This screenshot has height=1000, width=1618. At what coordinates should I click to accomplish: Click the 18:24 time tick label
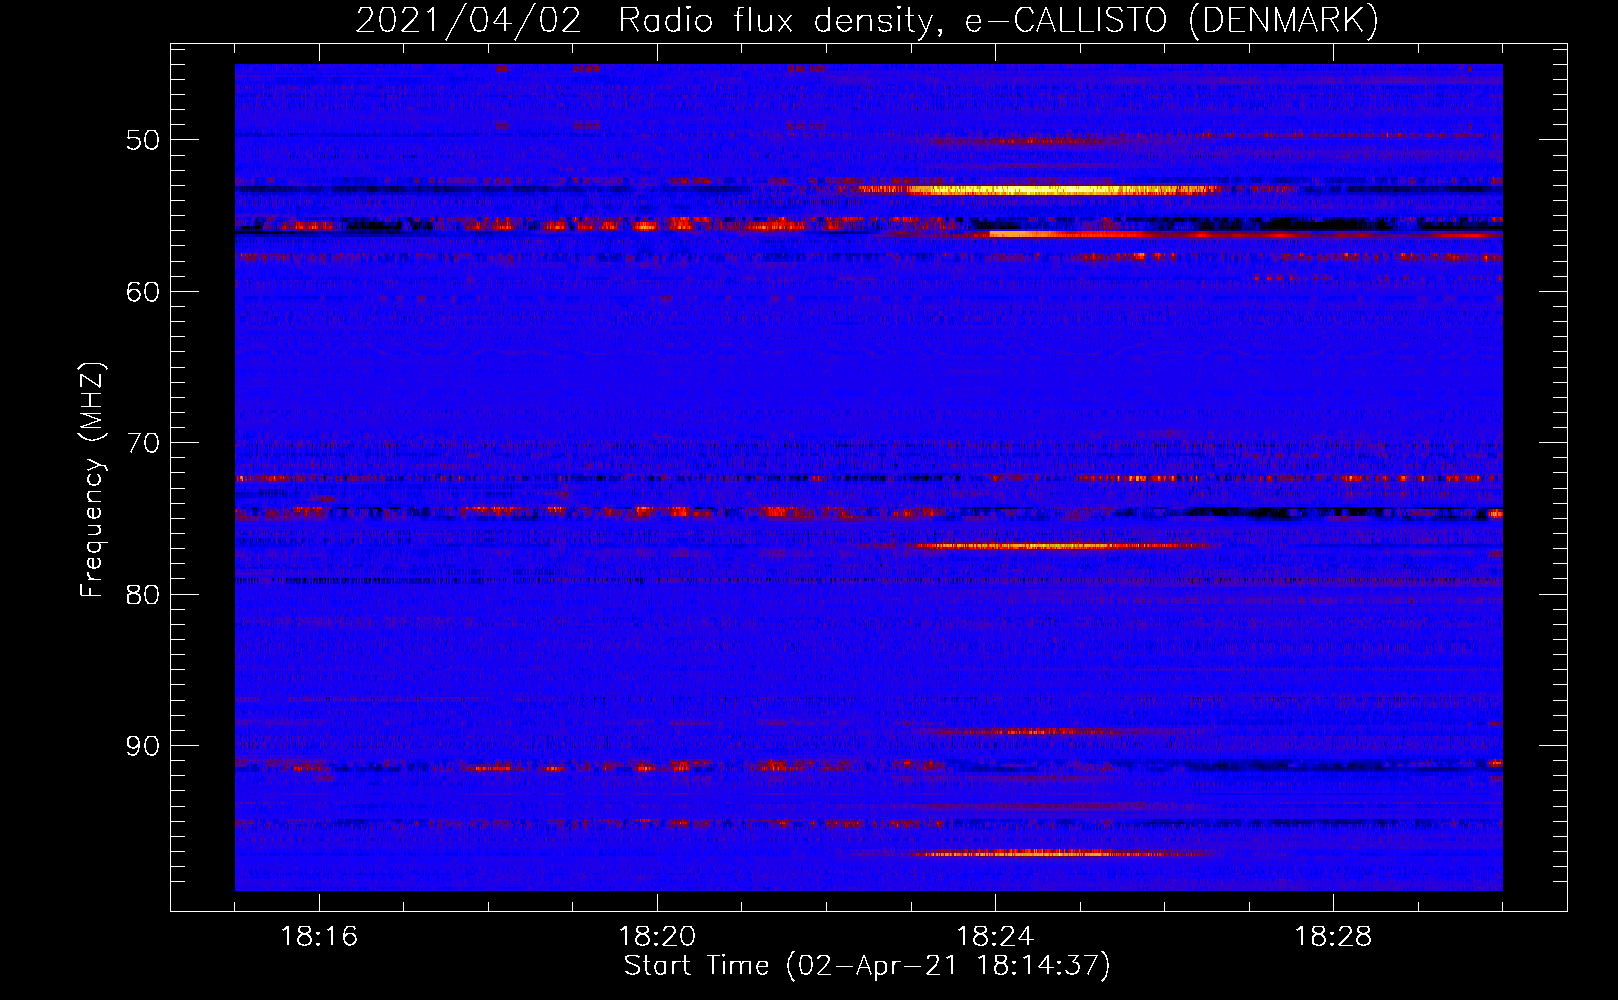coord(995,937)
